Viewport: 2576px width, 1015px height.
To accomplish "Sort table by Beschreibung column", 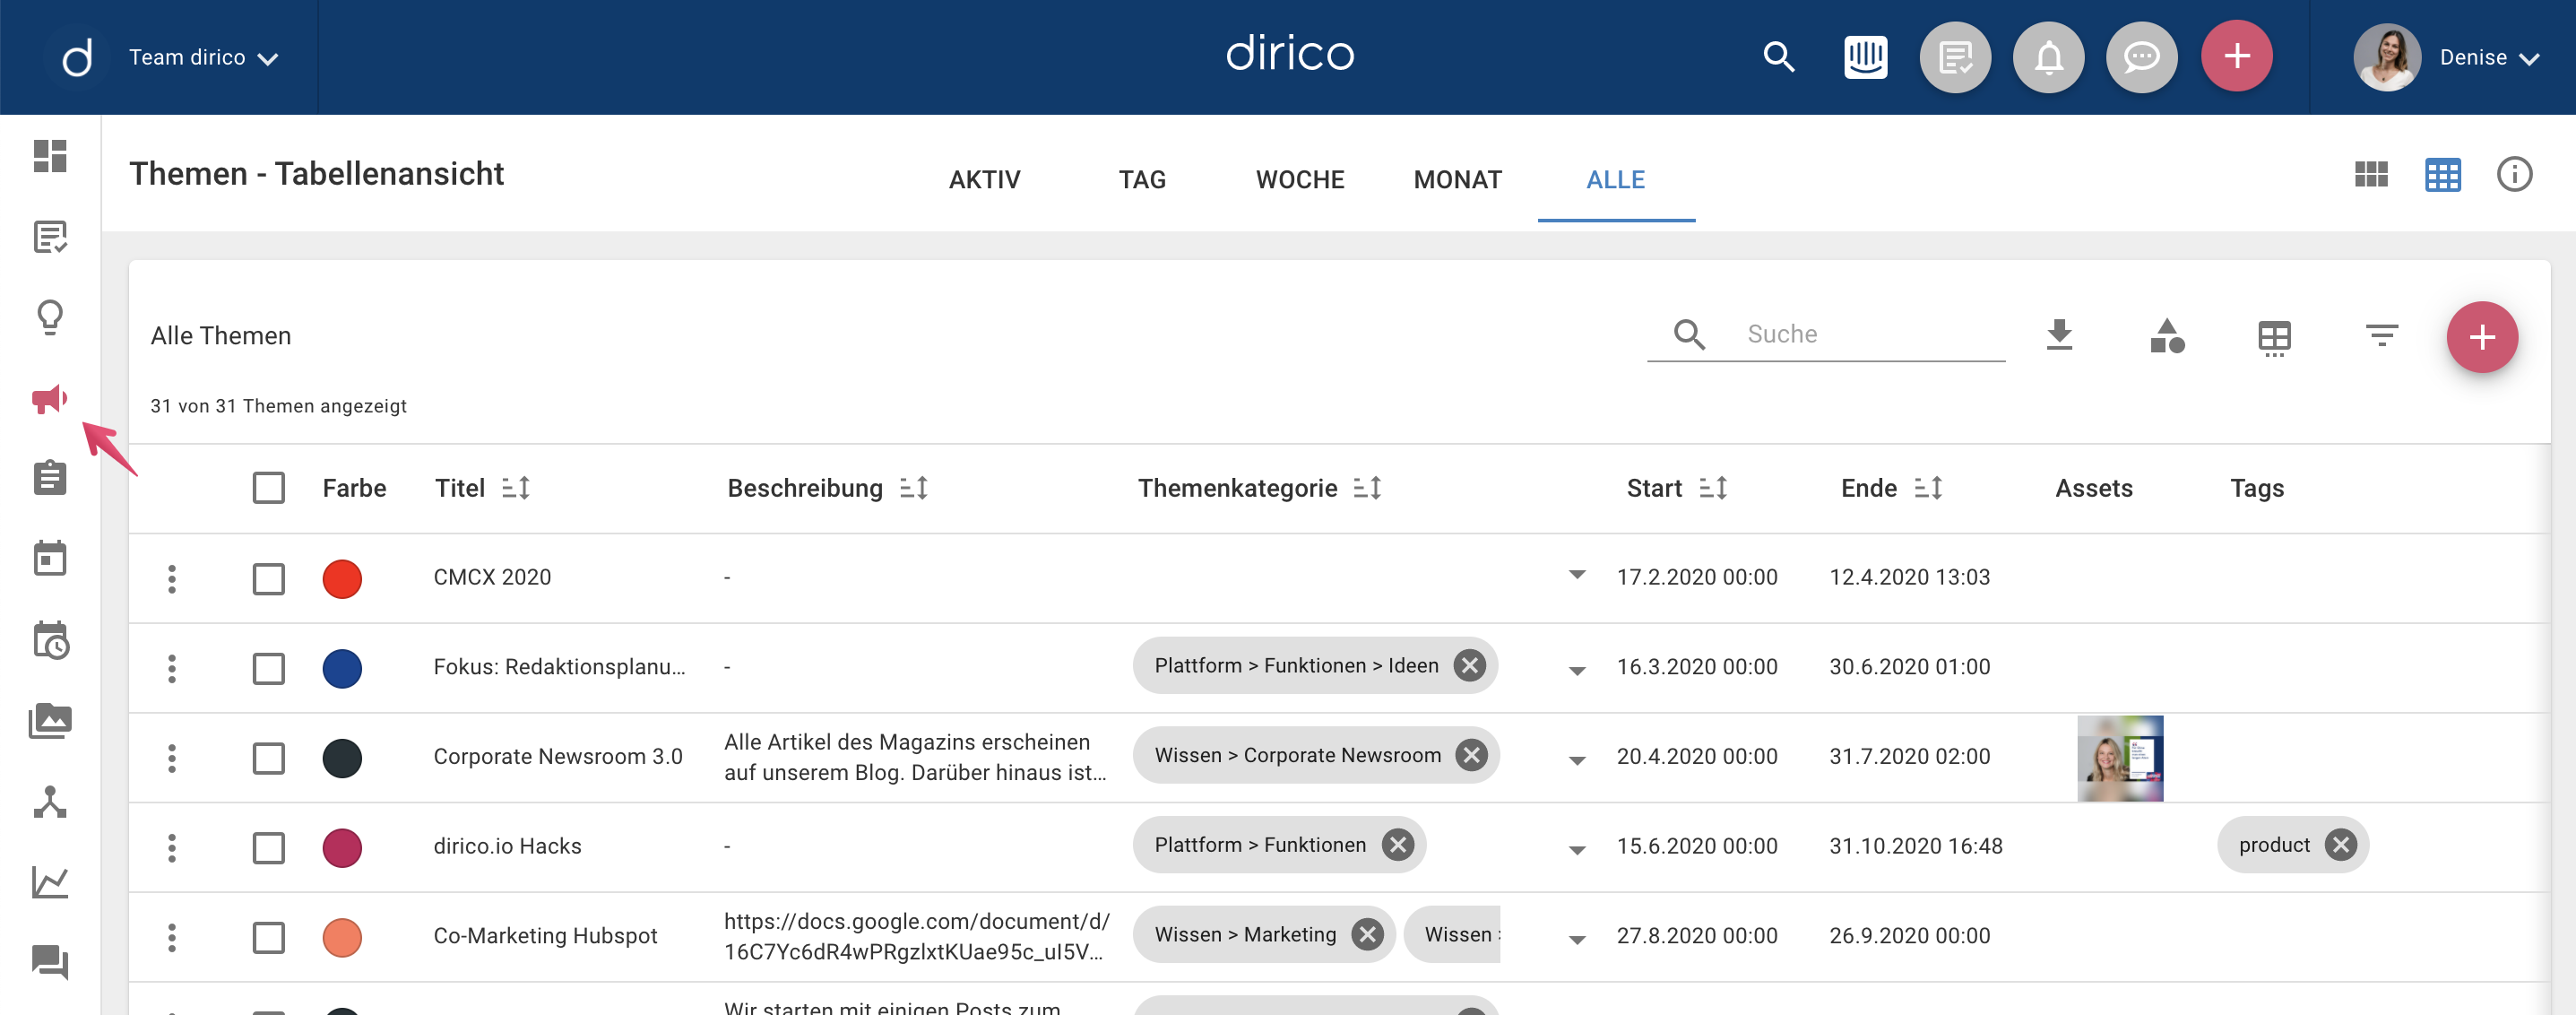I will [x=914, y=488].
